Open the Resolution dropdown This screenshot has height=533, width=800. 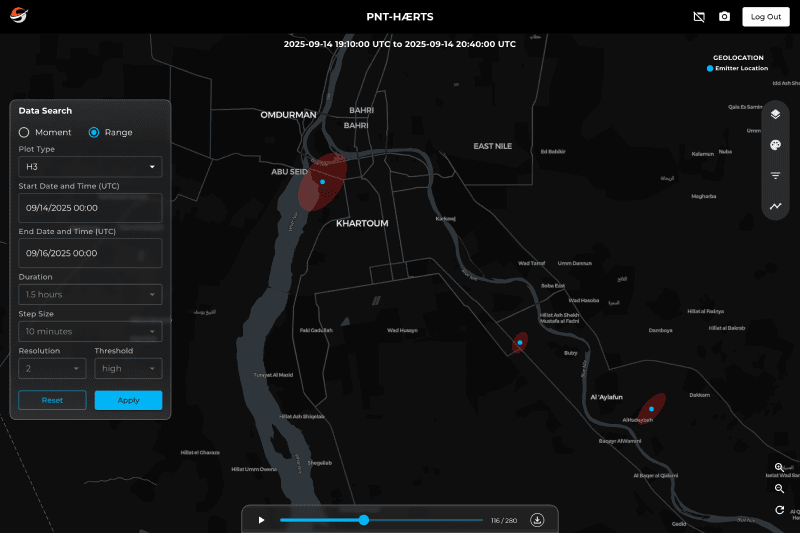pyautogui.click(x=52, y=368)
